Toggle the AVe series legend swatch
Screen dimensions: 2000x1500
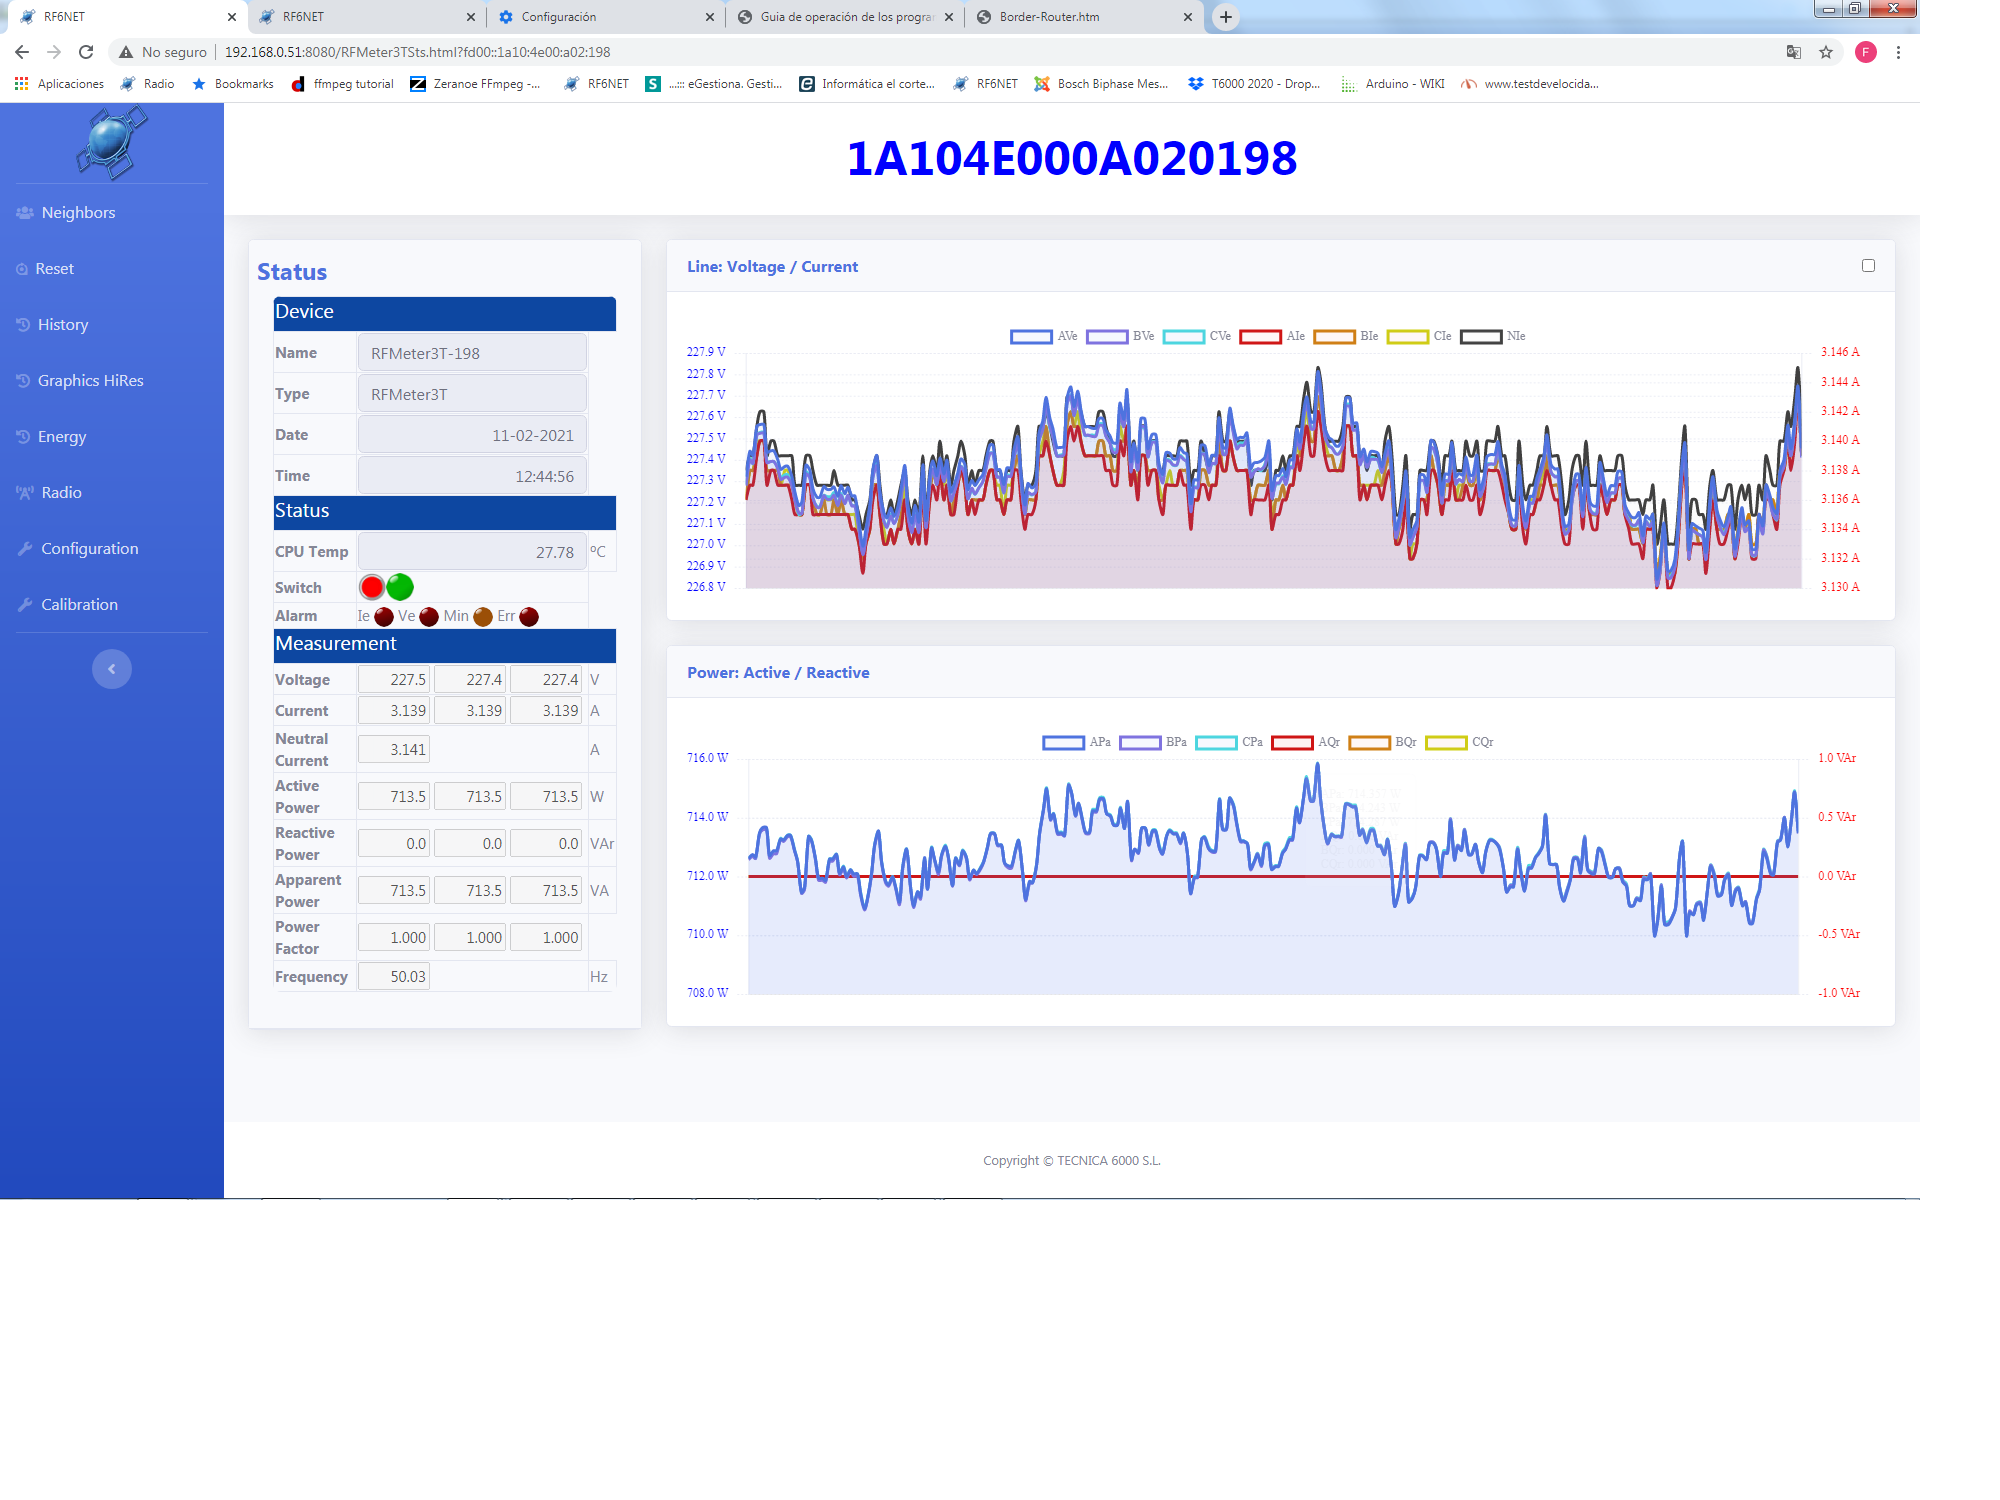pos(1030,337)
